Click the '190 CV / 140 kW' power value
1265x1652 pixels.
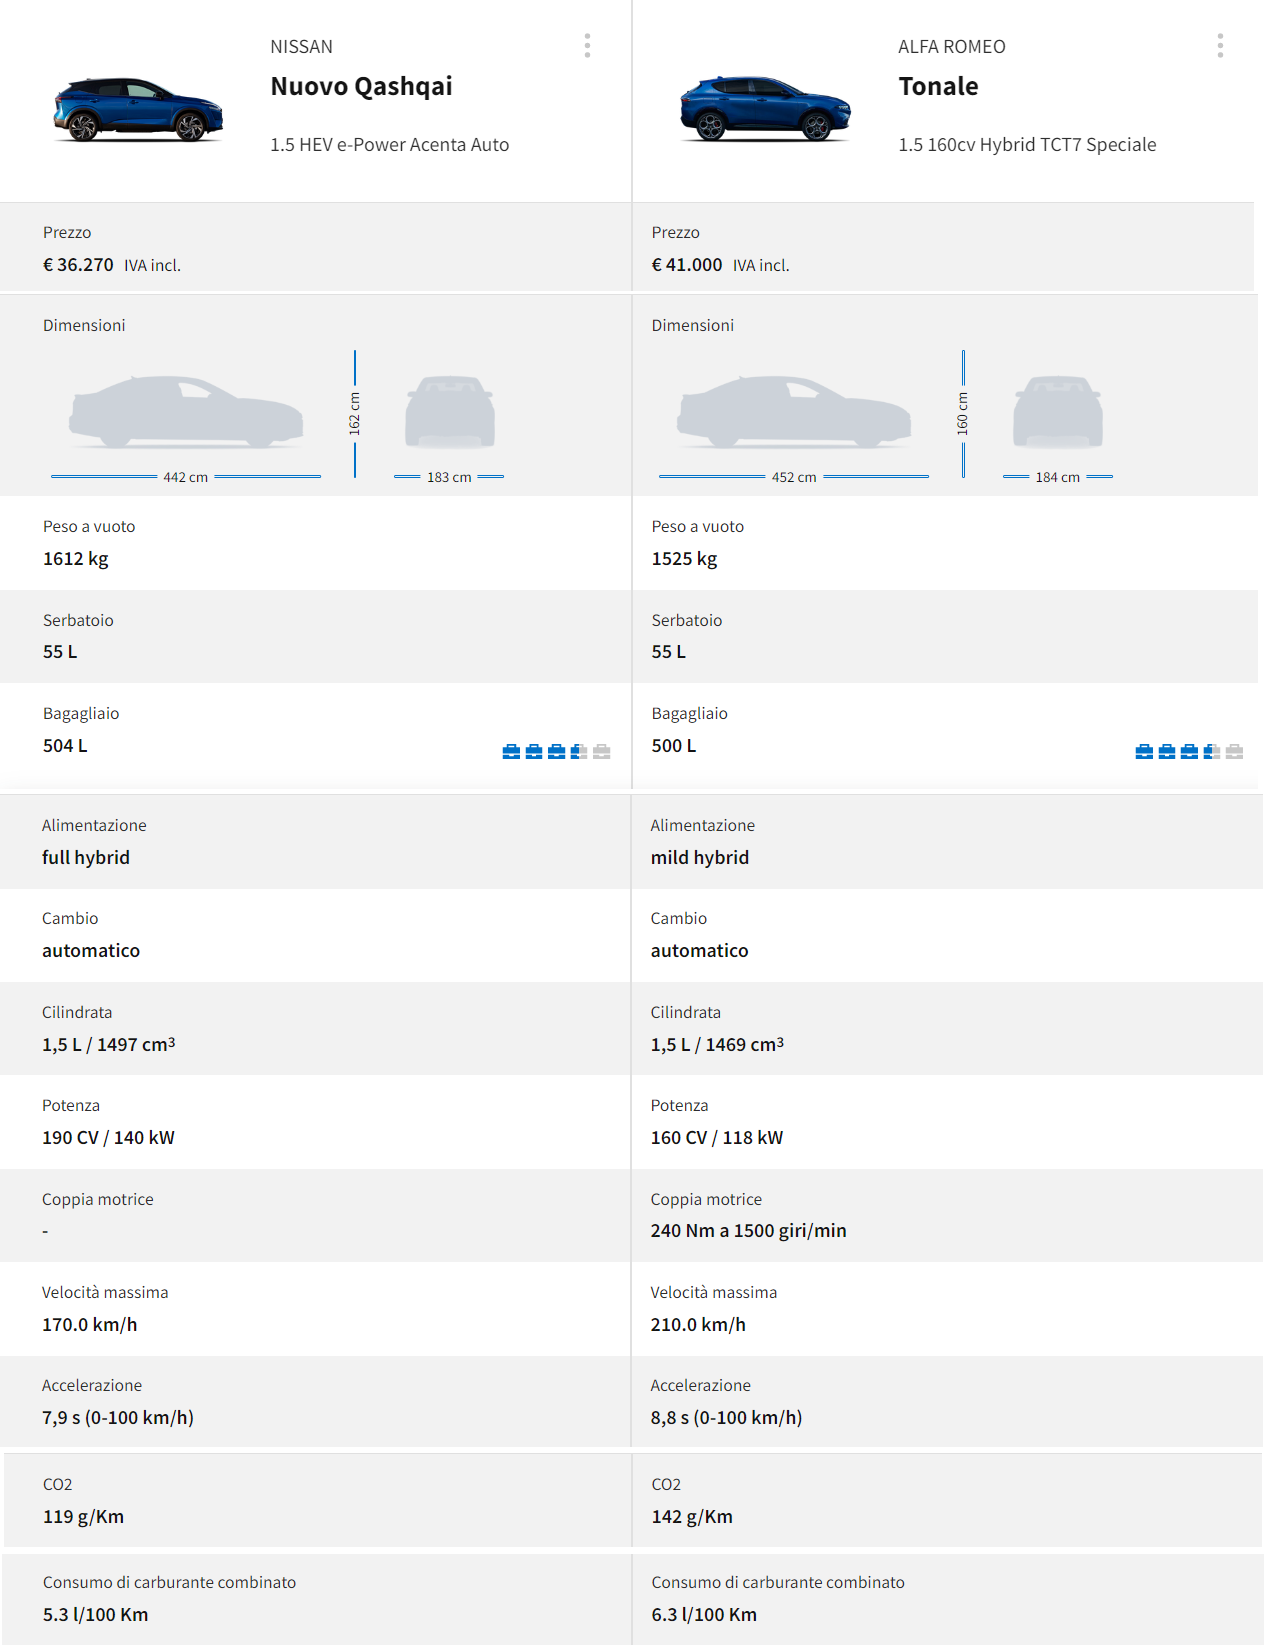point(108,1138)
